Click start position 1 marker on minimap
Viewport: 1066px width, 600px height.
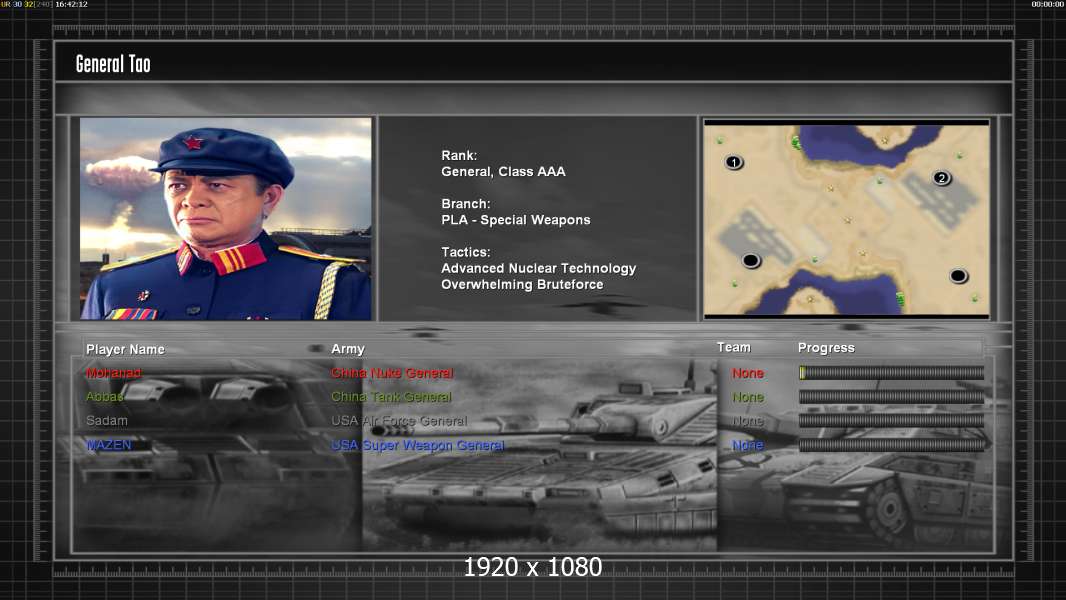[x=733, y=162]
